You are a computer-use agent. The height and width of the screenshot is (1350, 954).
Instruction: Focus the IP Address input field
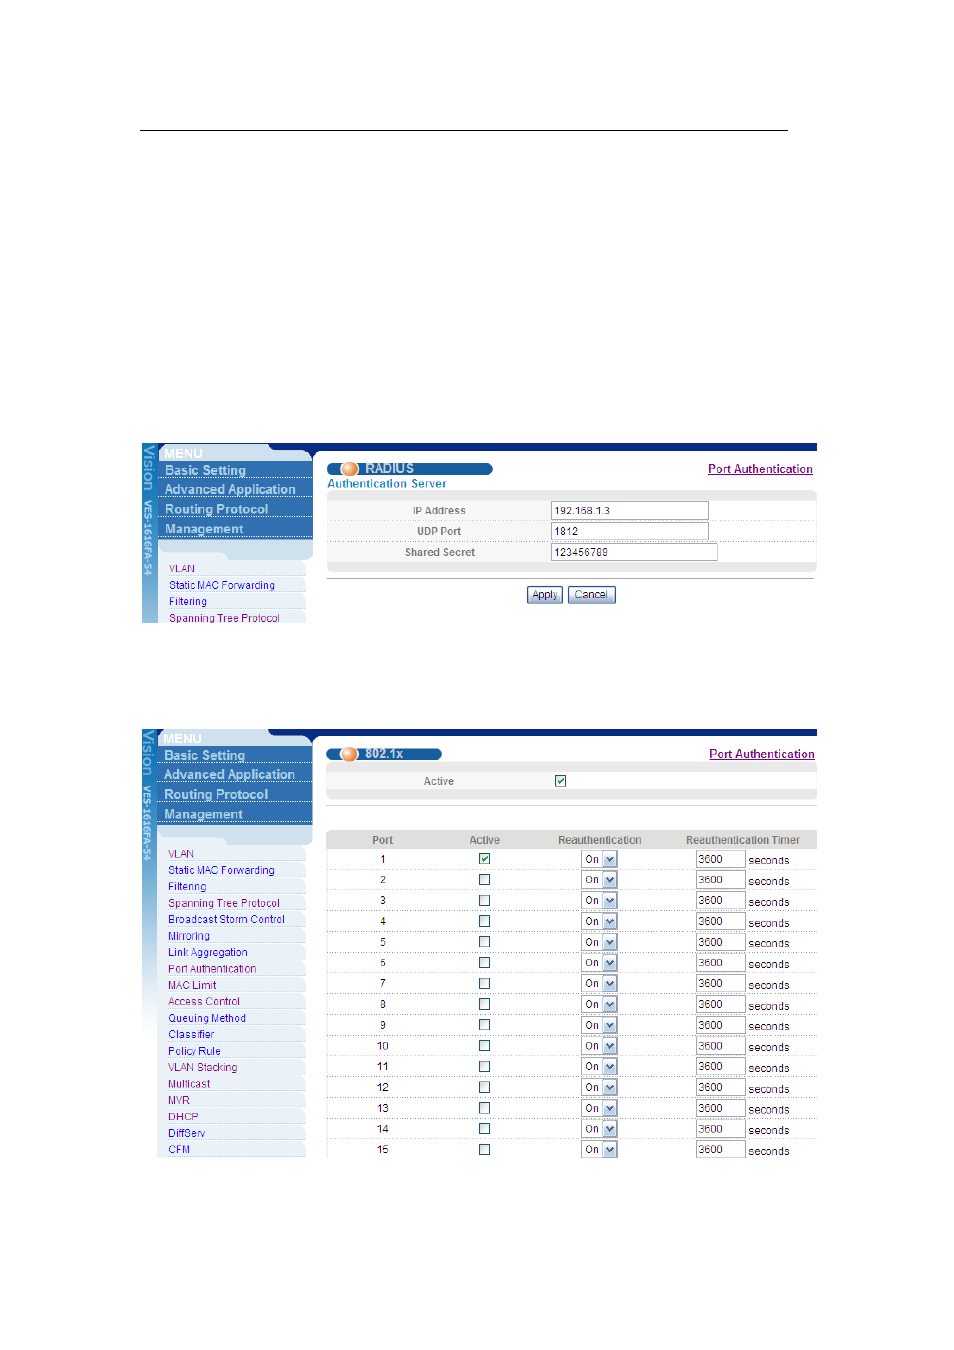click(630, 510)
